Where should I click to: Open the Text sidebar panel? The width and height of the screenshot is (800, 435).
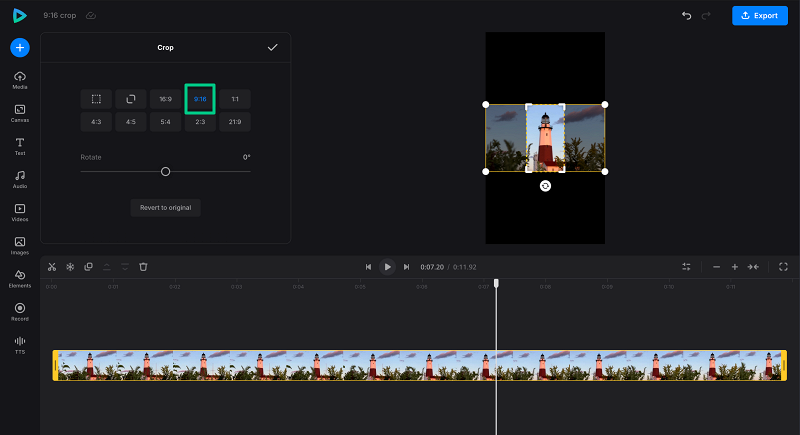(20, 146)
